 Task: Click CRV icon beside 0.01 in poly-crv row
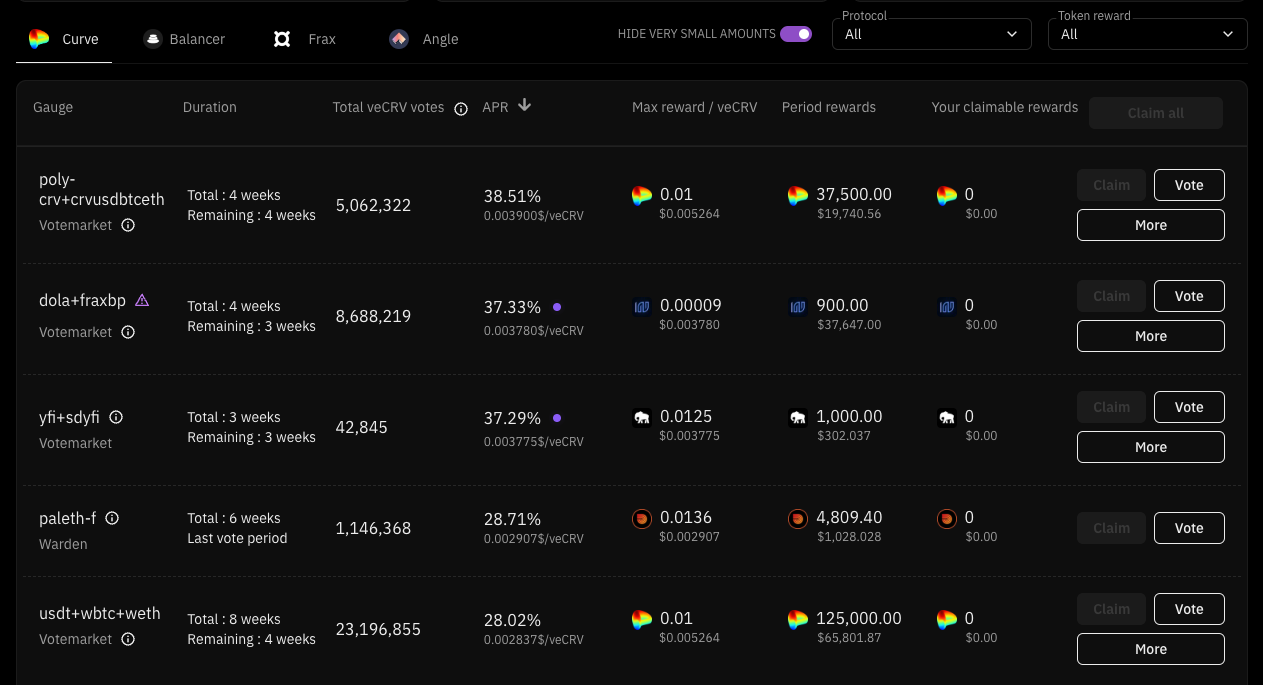[x=642, y=196]
